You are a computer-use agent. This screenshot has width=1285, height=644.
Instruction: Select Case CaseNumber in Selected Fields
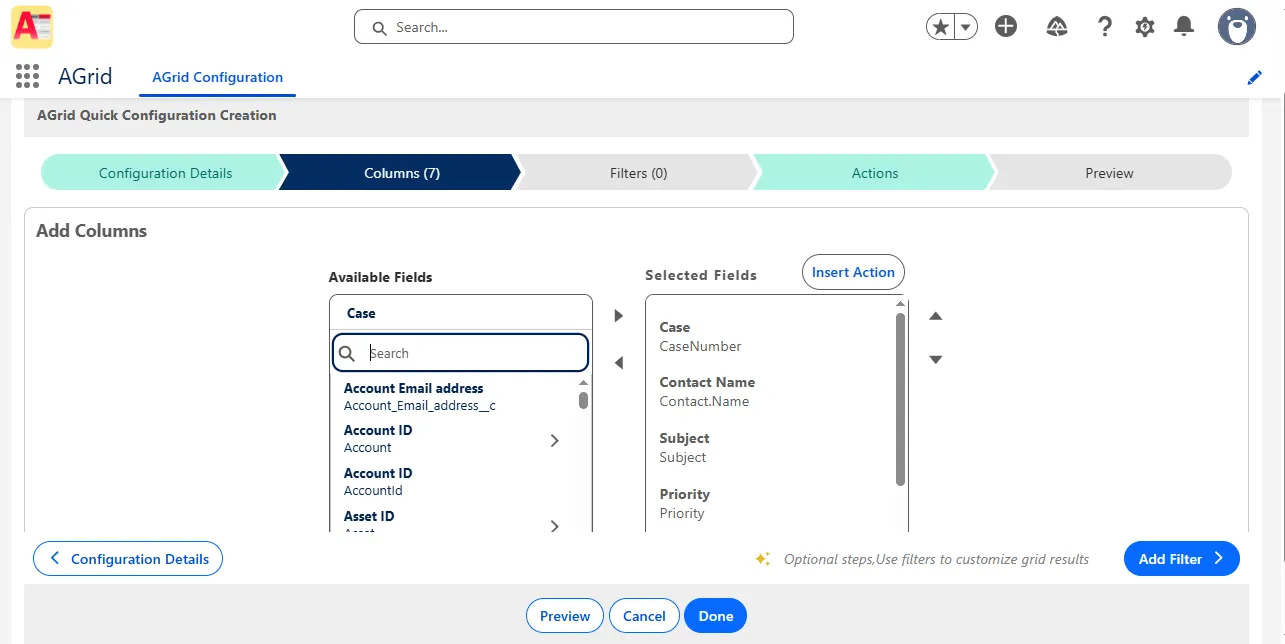tap(770, 337)
